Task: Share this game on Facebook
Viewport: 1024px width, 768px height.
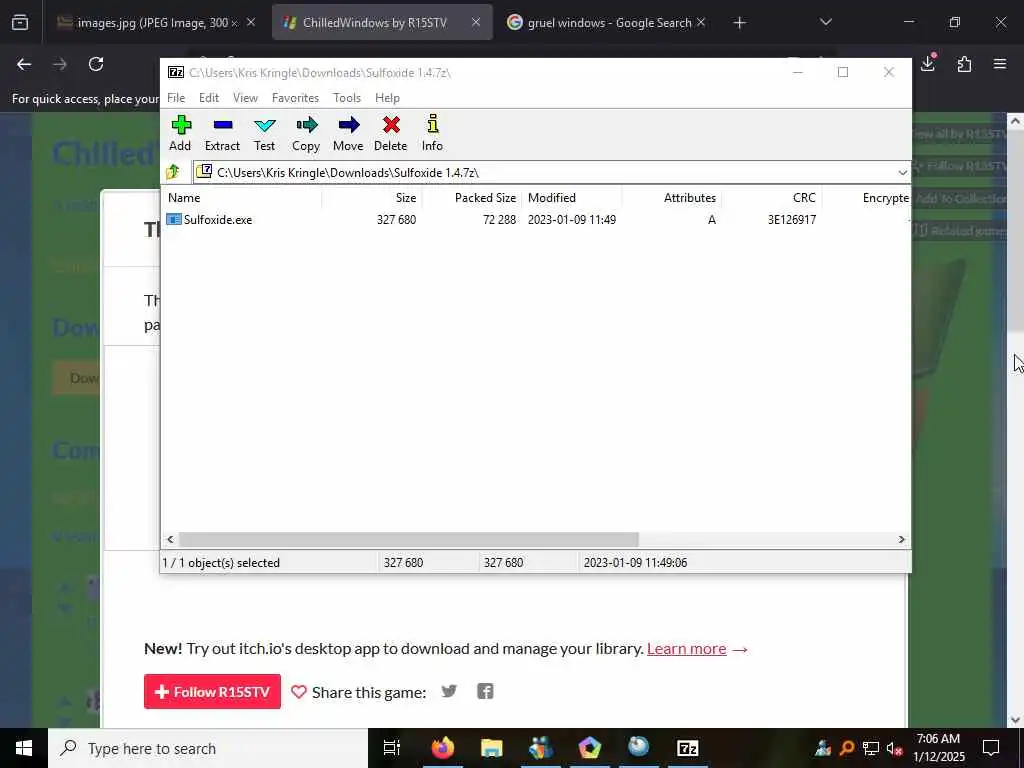Action: coord(485,691)
